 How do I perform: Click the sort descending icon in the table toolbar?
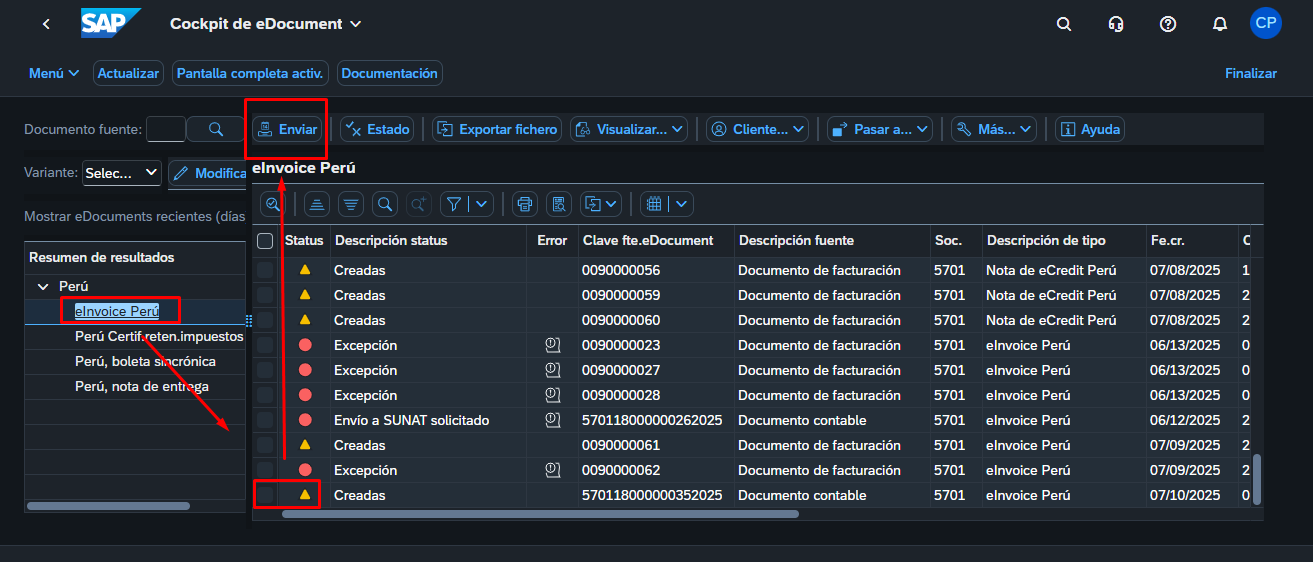point(351,204)
